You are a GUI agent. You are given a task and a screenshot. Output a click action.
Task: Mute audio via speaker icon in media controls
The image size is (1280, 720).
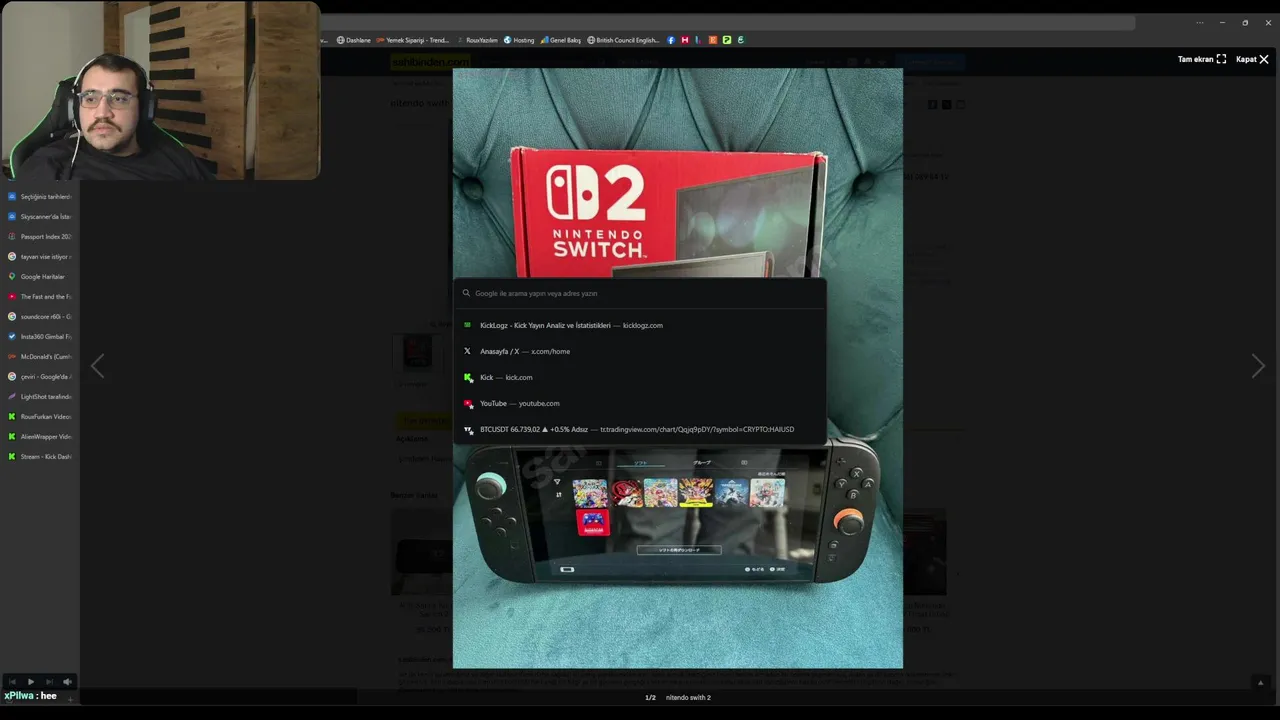pyautogui.click(x=67, y=682)
